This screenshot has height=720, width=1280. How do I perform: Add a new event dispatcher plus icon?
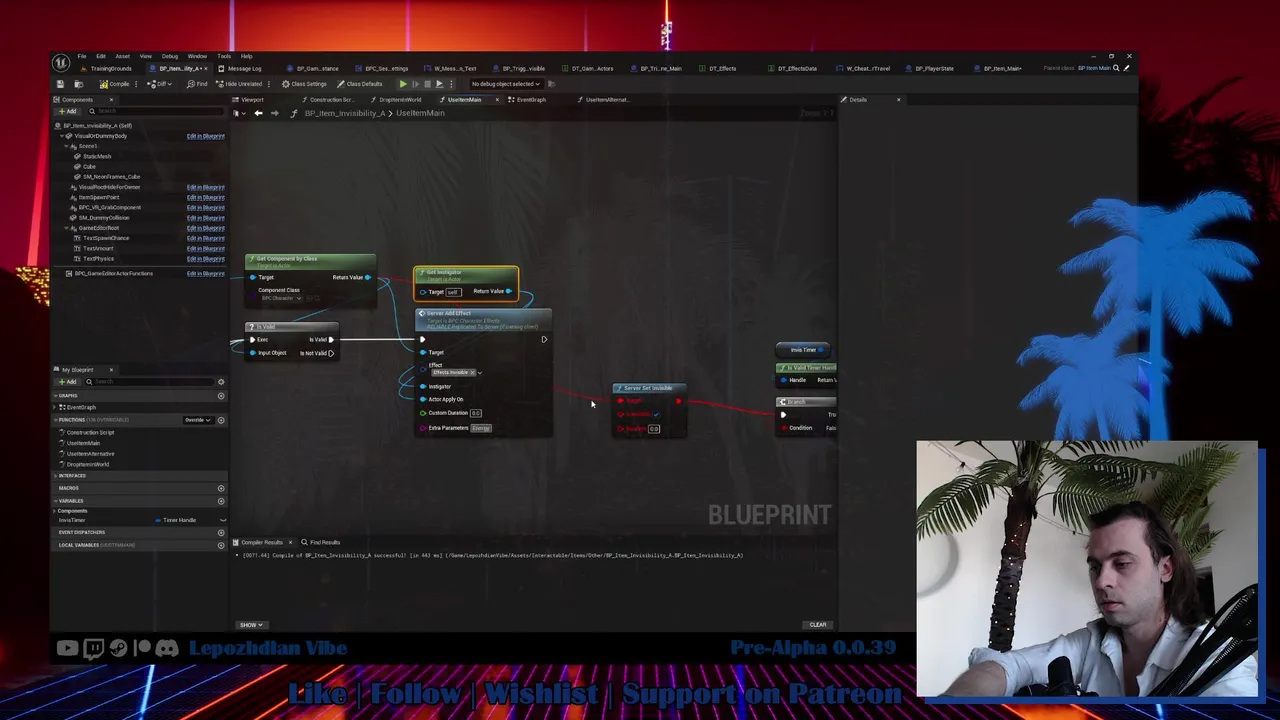click(221, 533)
